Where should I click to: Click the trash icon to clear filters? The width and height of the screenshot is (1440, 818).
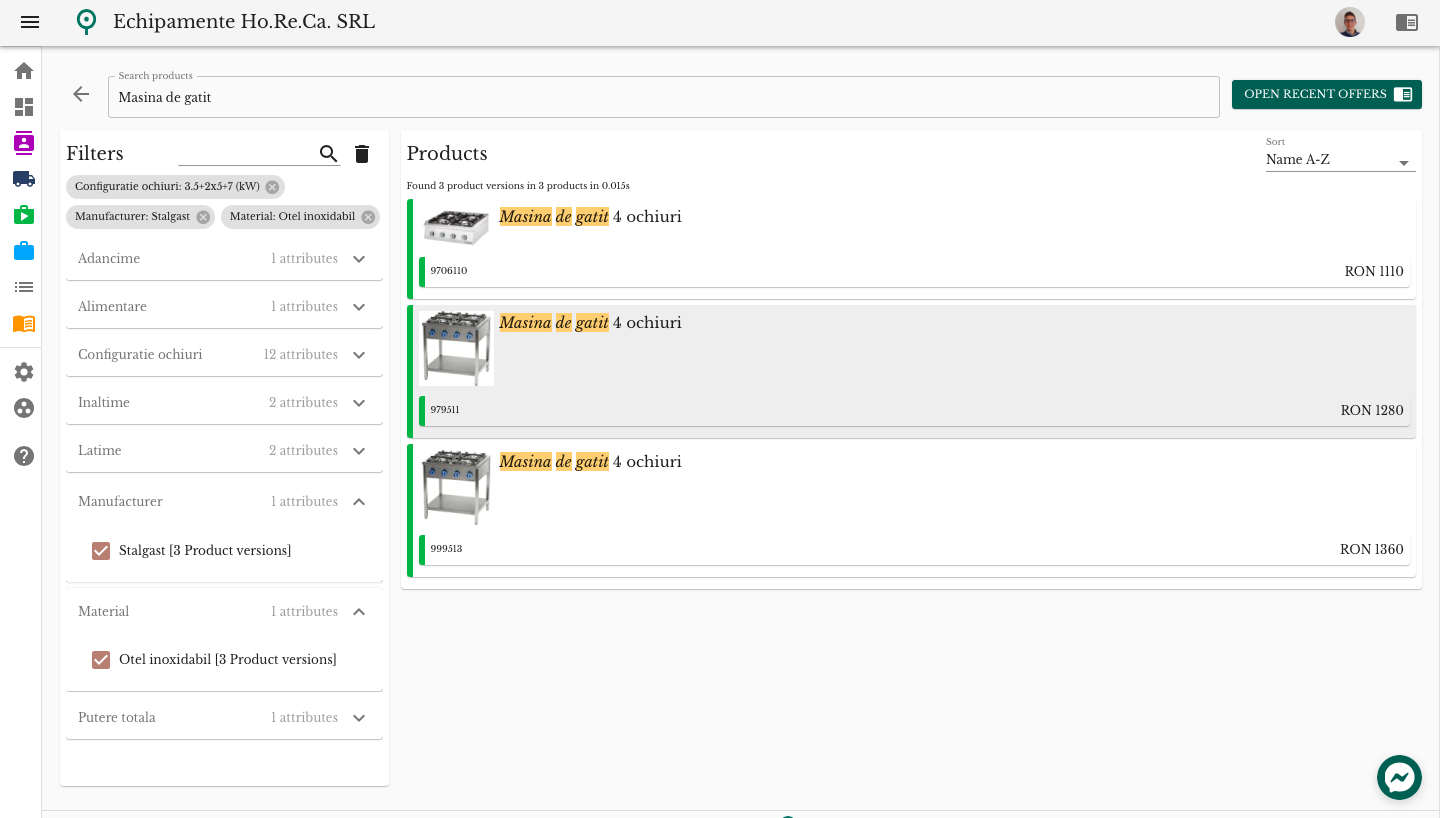[362, 154]
